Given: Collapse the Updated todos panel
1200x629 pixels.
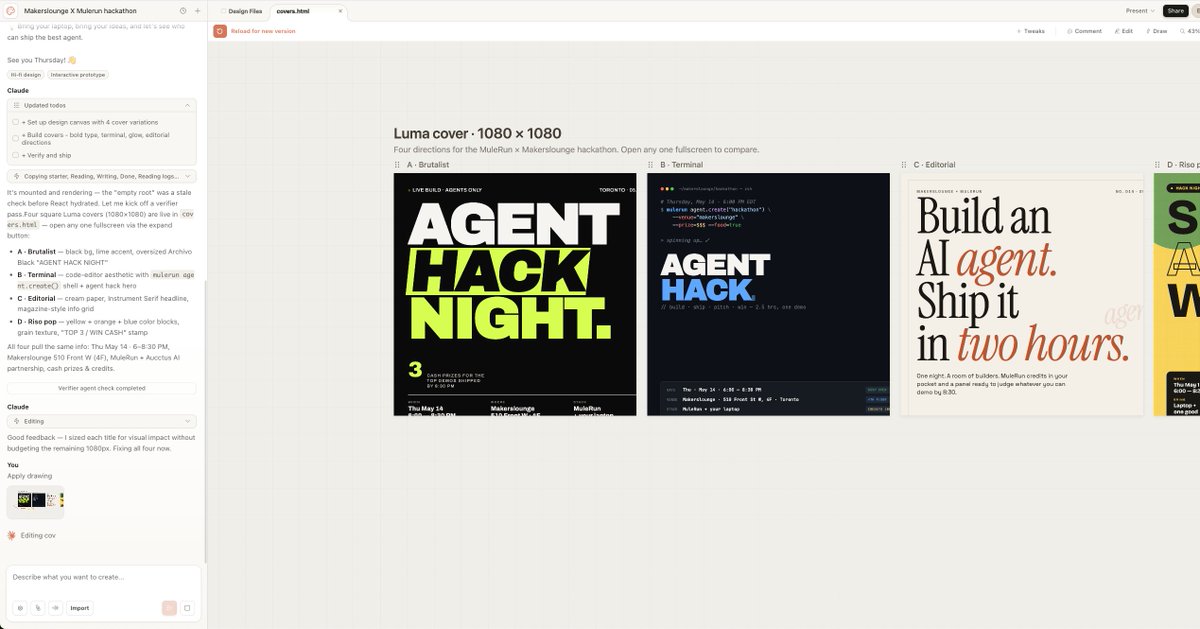Looking at the screenshot, I should (187, 105).
